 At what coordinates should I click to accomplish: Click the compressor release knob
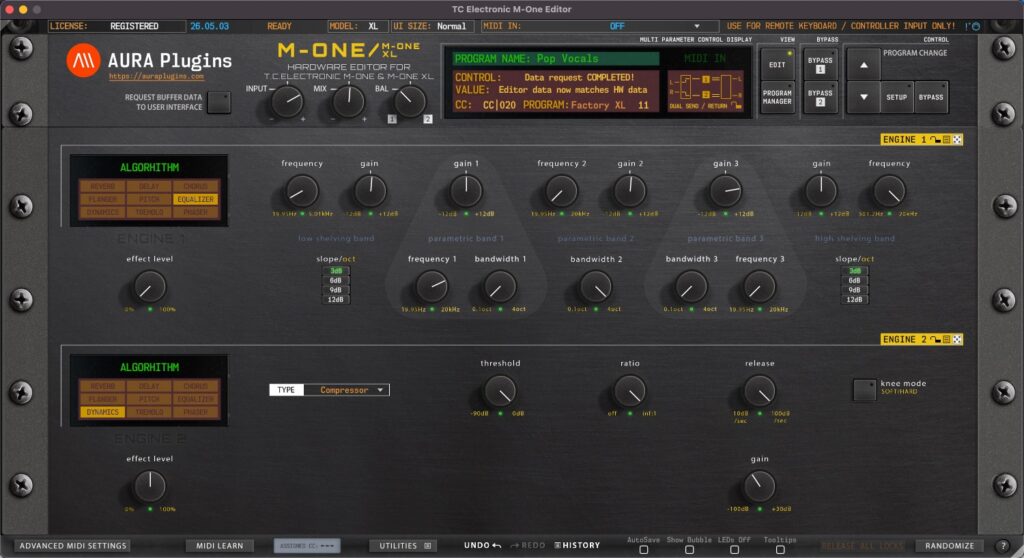click(760, 391)
